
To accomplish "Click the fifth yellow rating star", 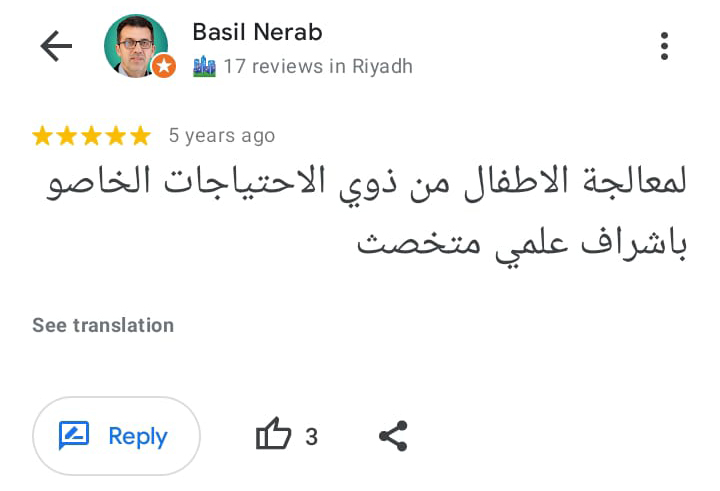I will pos(139,136).
